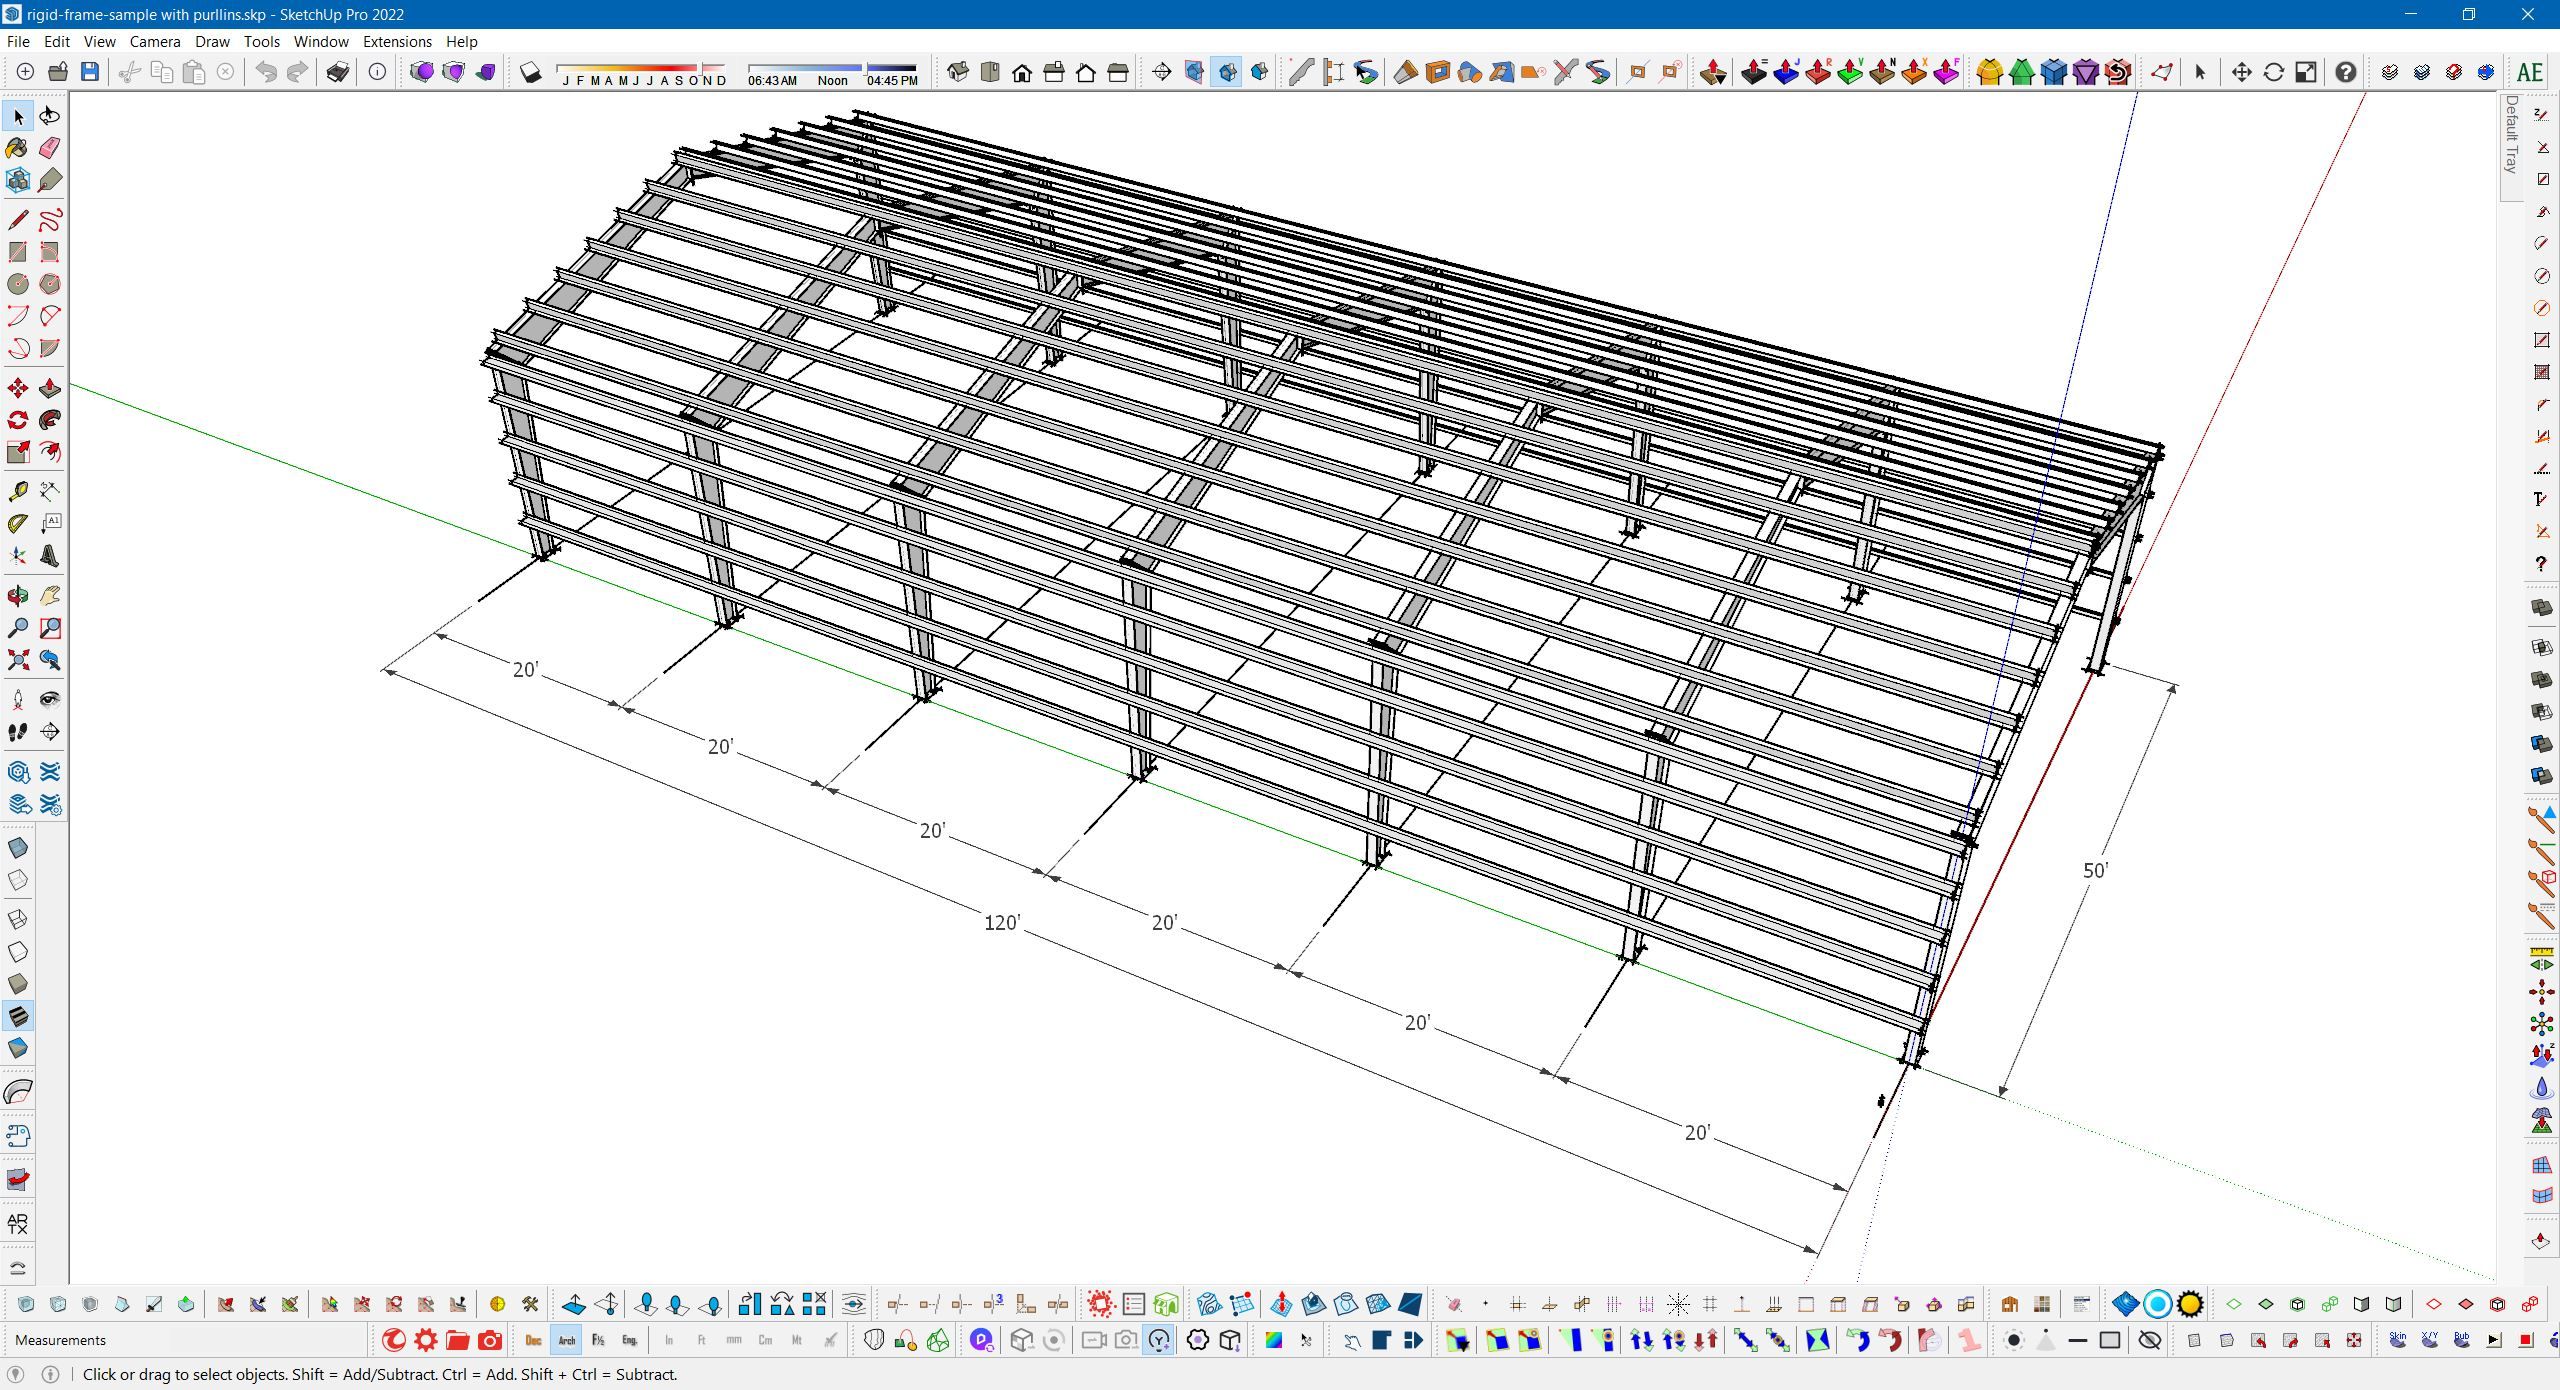Viewport: 2560px width, 1390px height.
Task: Switch to Top standard view
Action: point(990,72)
